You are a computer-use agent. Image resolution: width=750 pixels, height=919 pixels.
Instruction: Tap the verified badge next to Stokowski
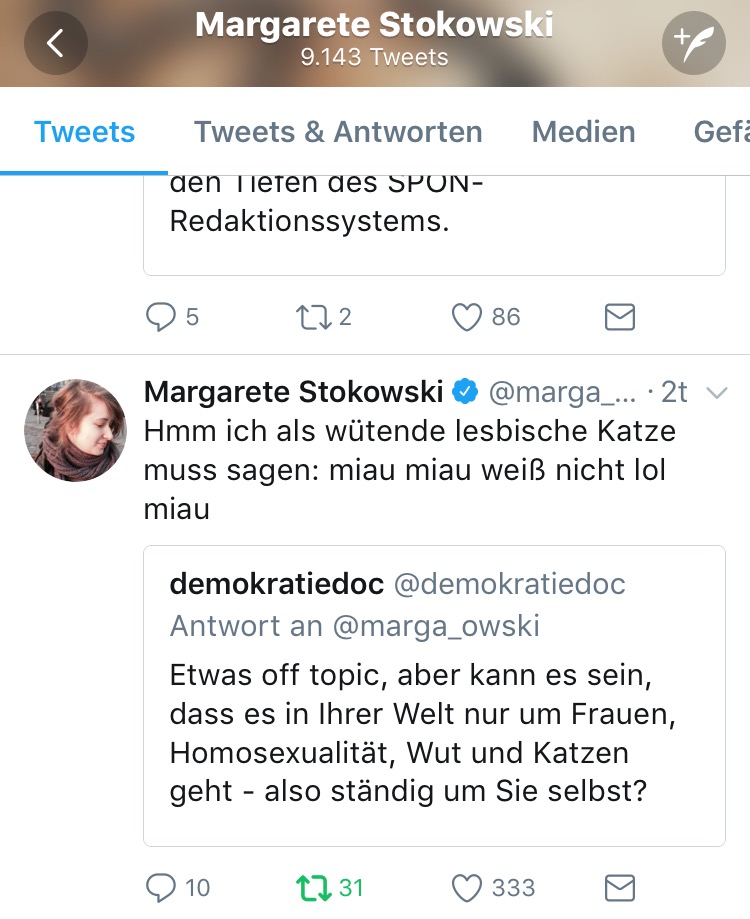pyautogui.click(x=464, y=392)
